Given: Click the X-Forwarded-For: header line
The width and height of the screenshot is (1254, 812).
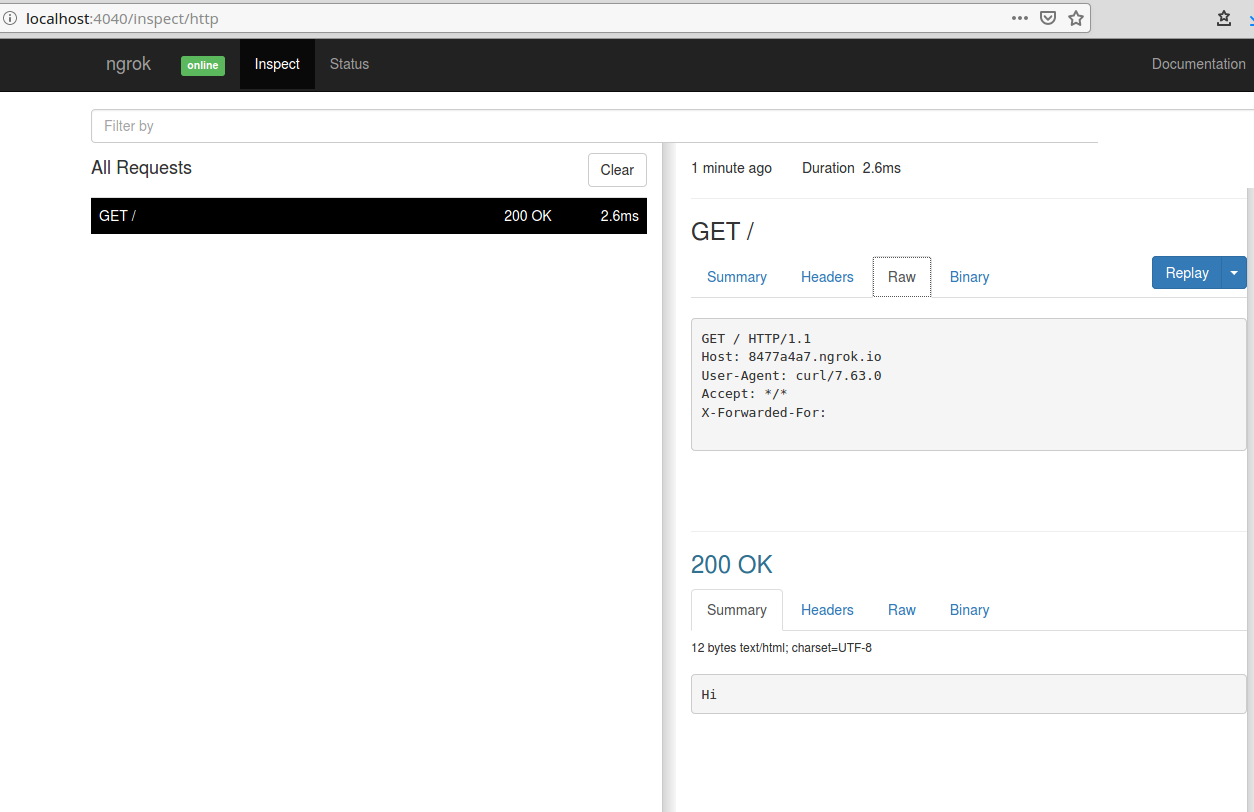Looking at the screenshot, I should 764,412.
